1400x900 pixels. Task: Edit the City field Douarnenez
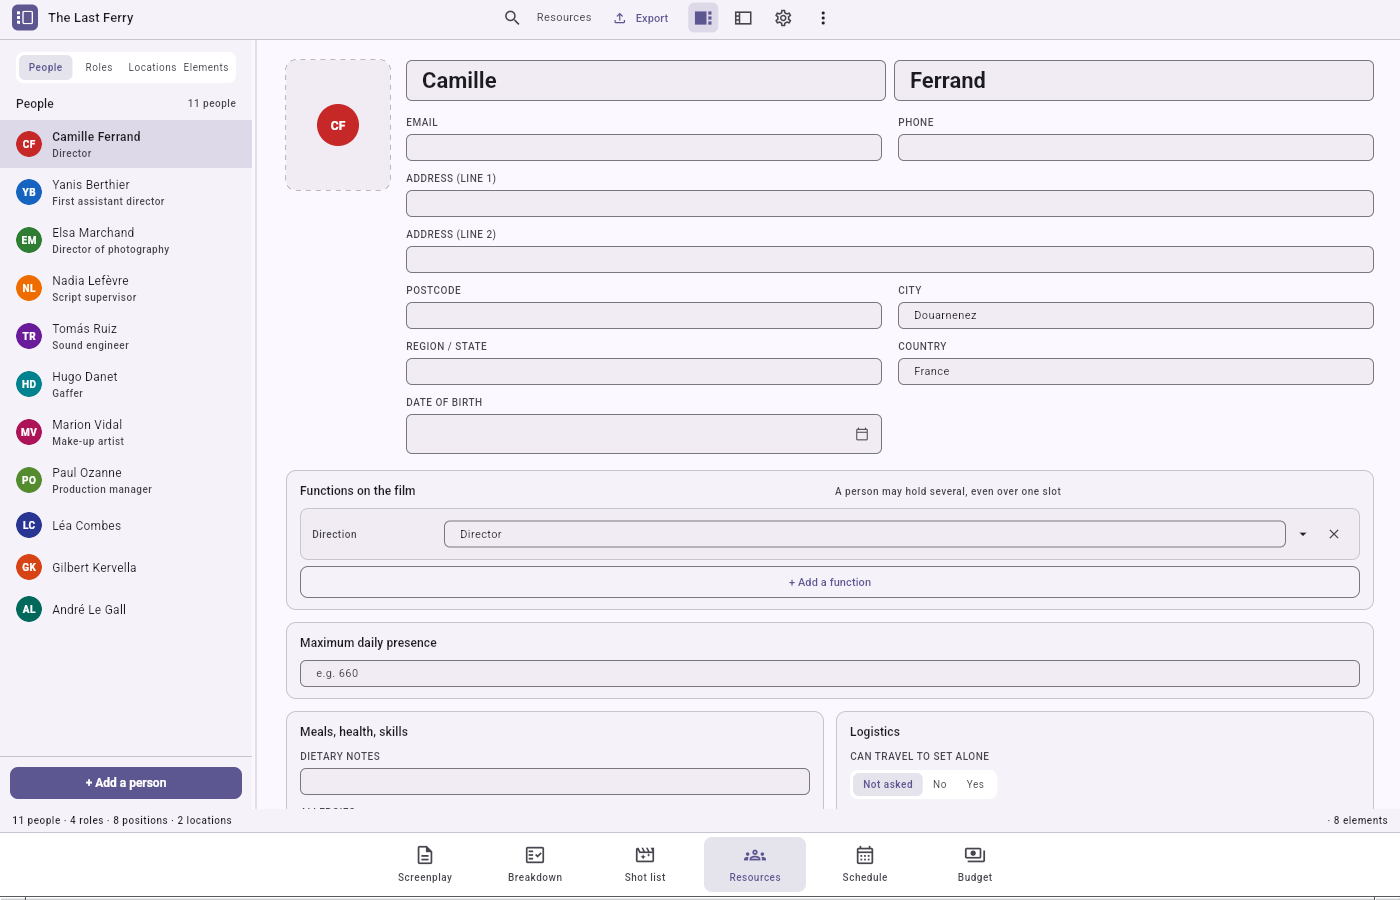click(x=1136, y=315)
